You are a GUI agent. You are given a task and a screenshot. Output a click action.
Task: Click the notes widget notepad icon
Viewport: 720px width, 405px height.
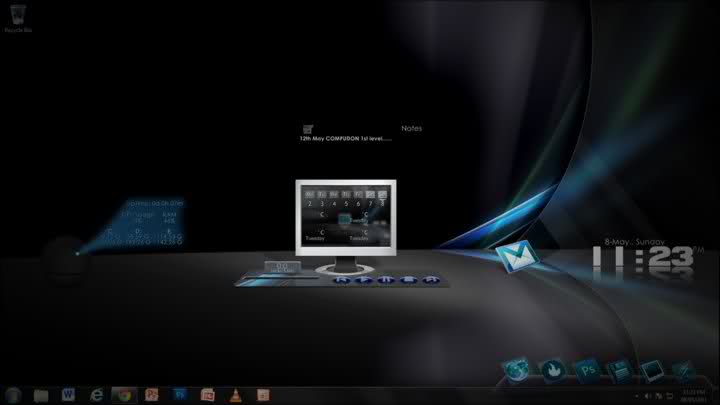308,129
